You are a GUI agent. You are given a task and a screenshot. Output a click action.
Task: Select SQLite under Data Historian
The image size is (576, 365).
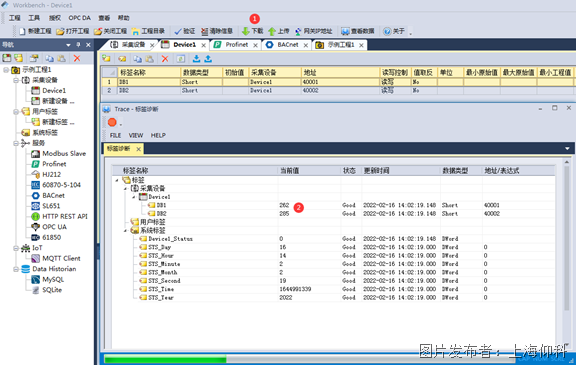tap(52, 290)
